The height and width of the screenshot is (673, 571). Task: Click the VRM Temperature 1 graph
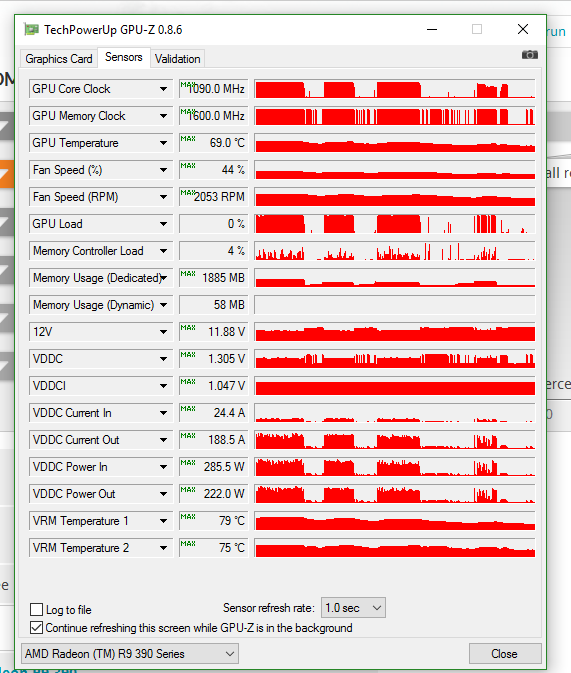click(x=395, y=521)
